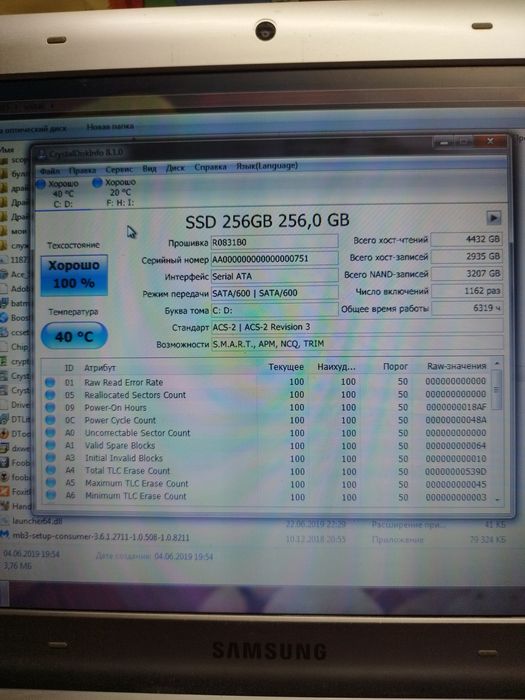This screenshot has width=525, height=700.
Task: Open the Файл menu
Action: tap(50, 171)
